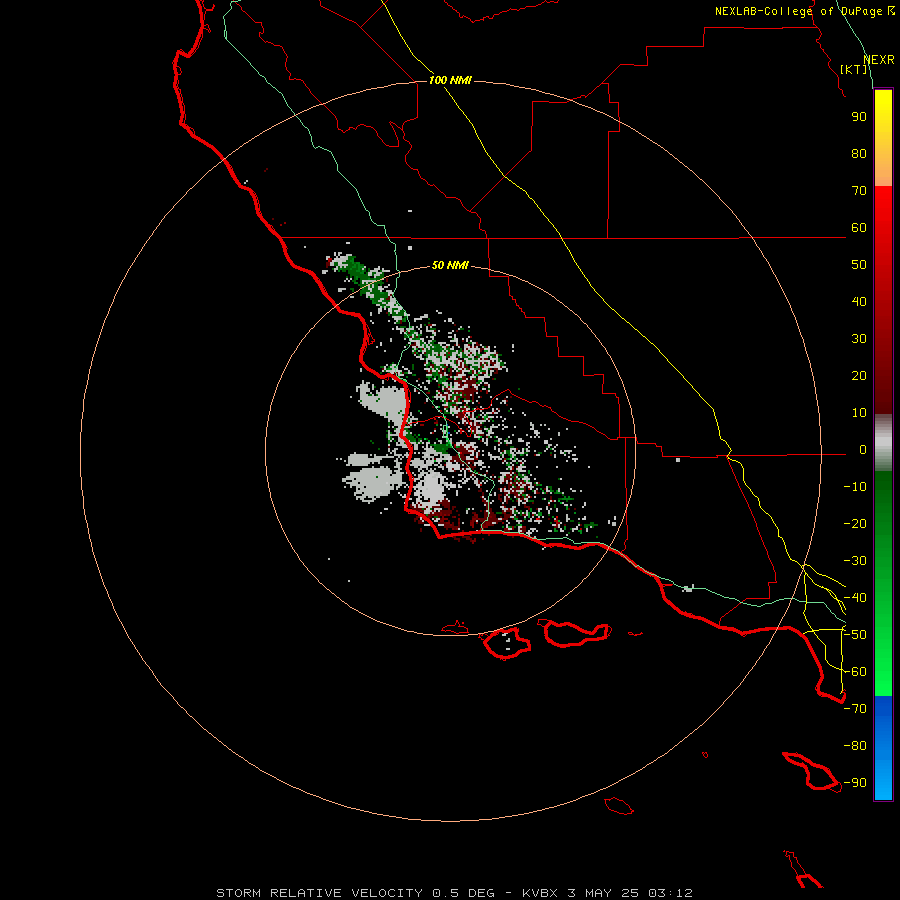The height and width of the screenshot is (900, 900).
Task: Click the -60 value on velocity scale
Action: tap(855, 672)
